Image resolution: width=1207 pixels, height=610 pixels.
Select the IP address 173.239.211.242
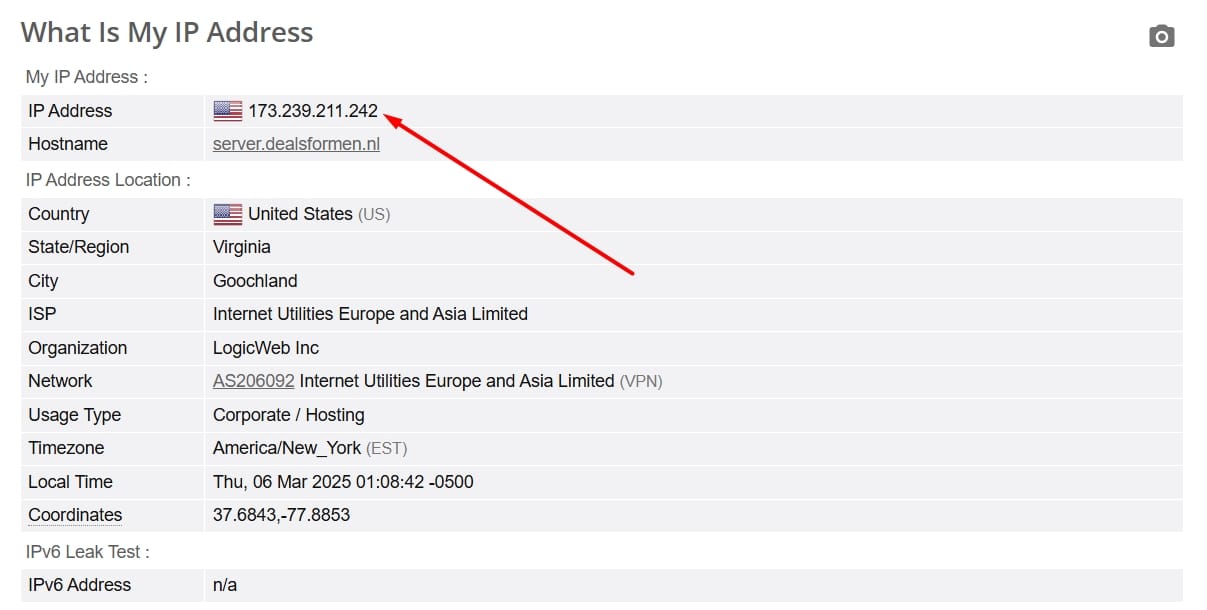pos(313,111)
